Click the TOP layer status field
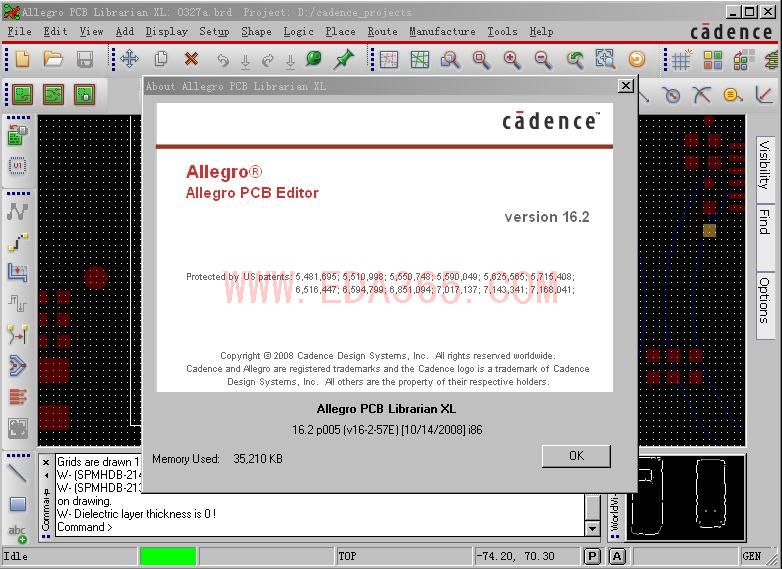The width and height of the screenshot is (782, 569). pos(403,556)
